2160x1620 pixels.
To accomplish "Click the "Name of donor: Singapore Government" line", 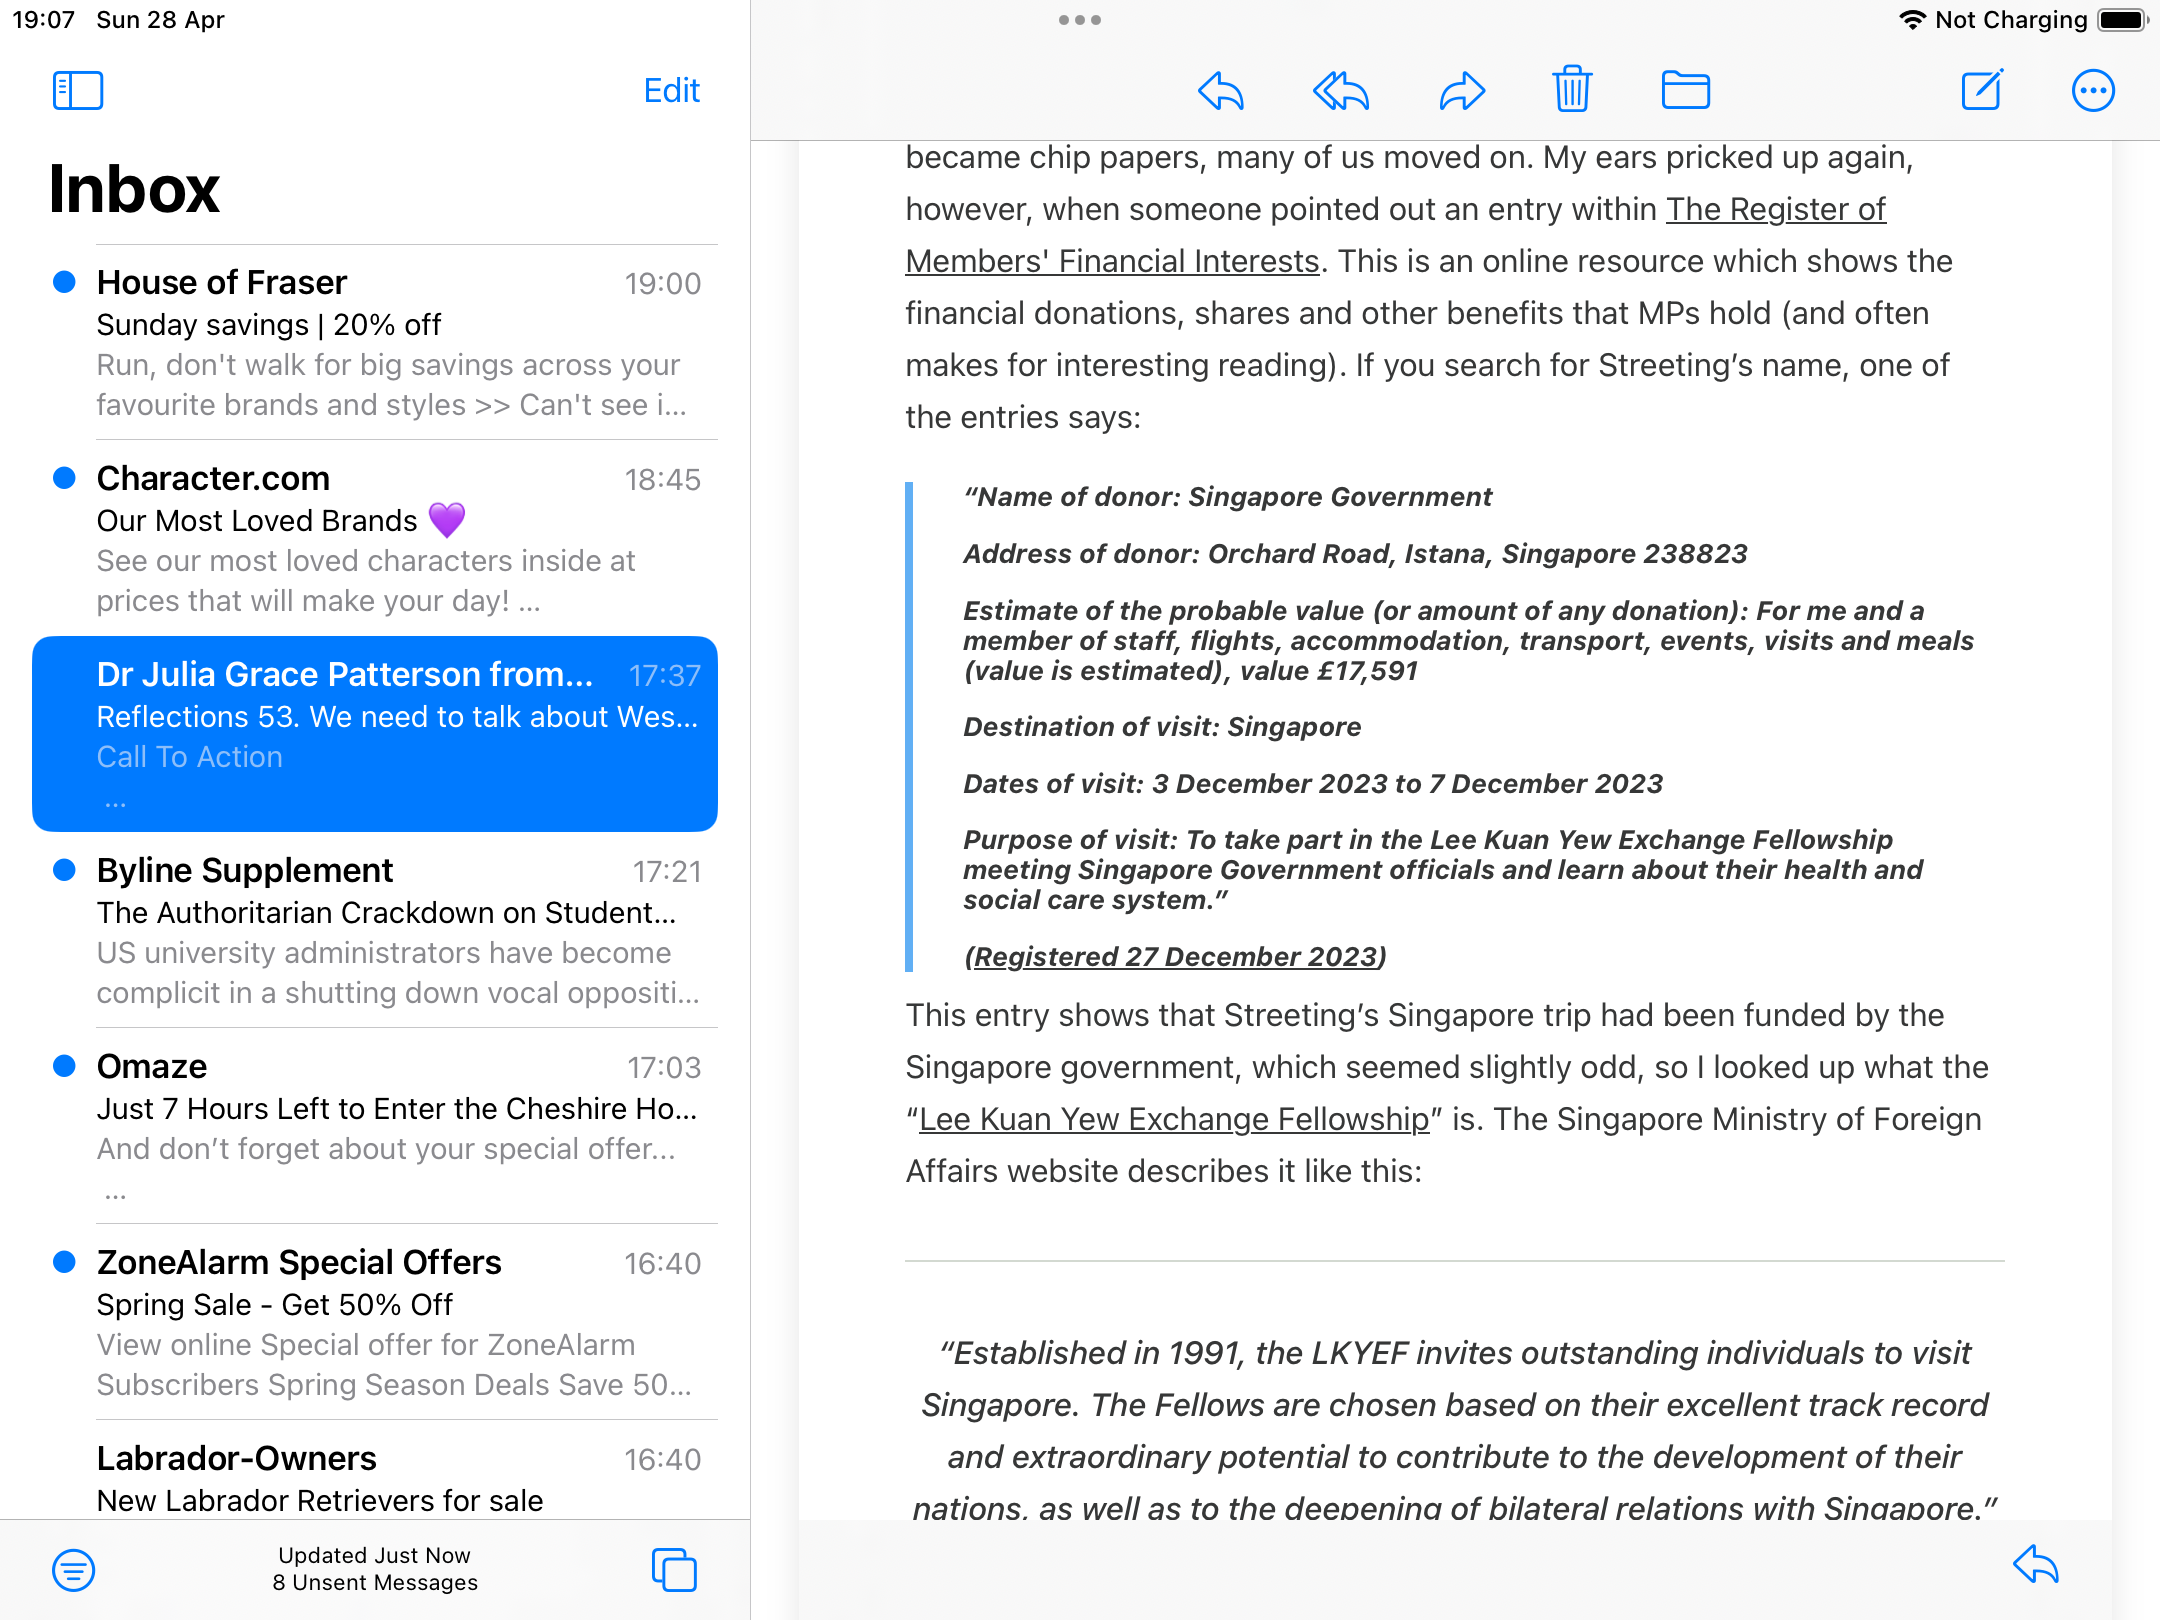I will click(x=1227, y=497).
